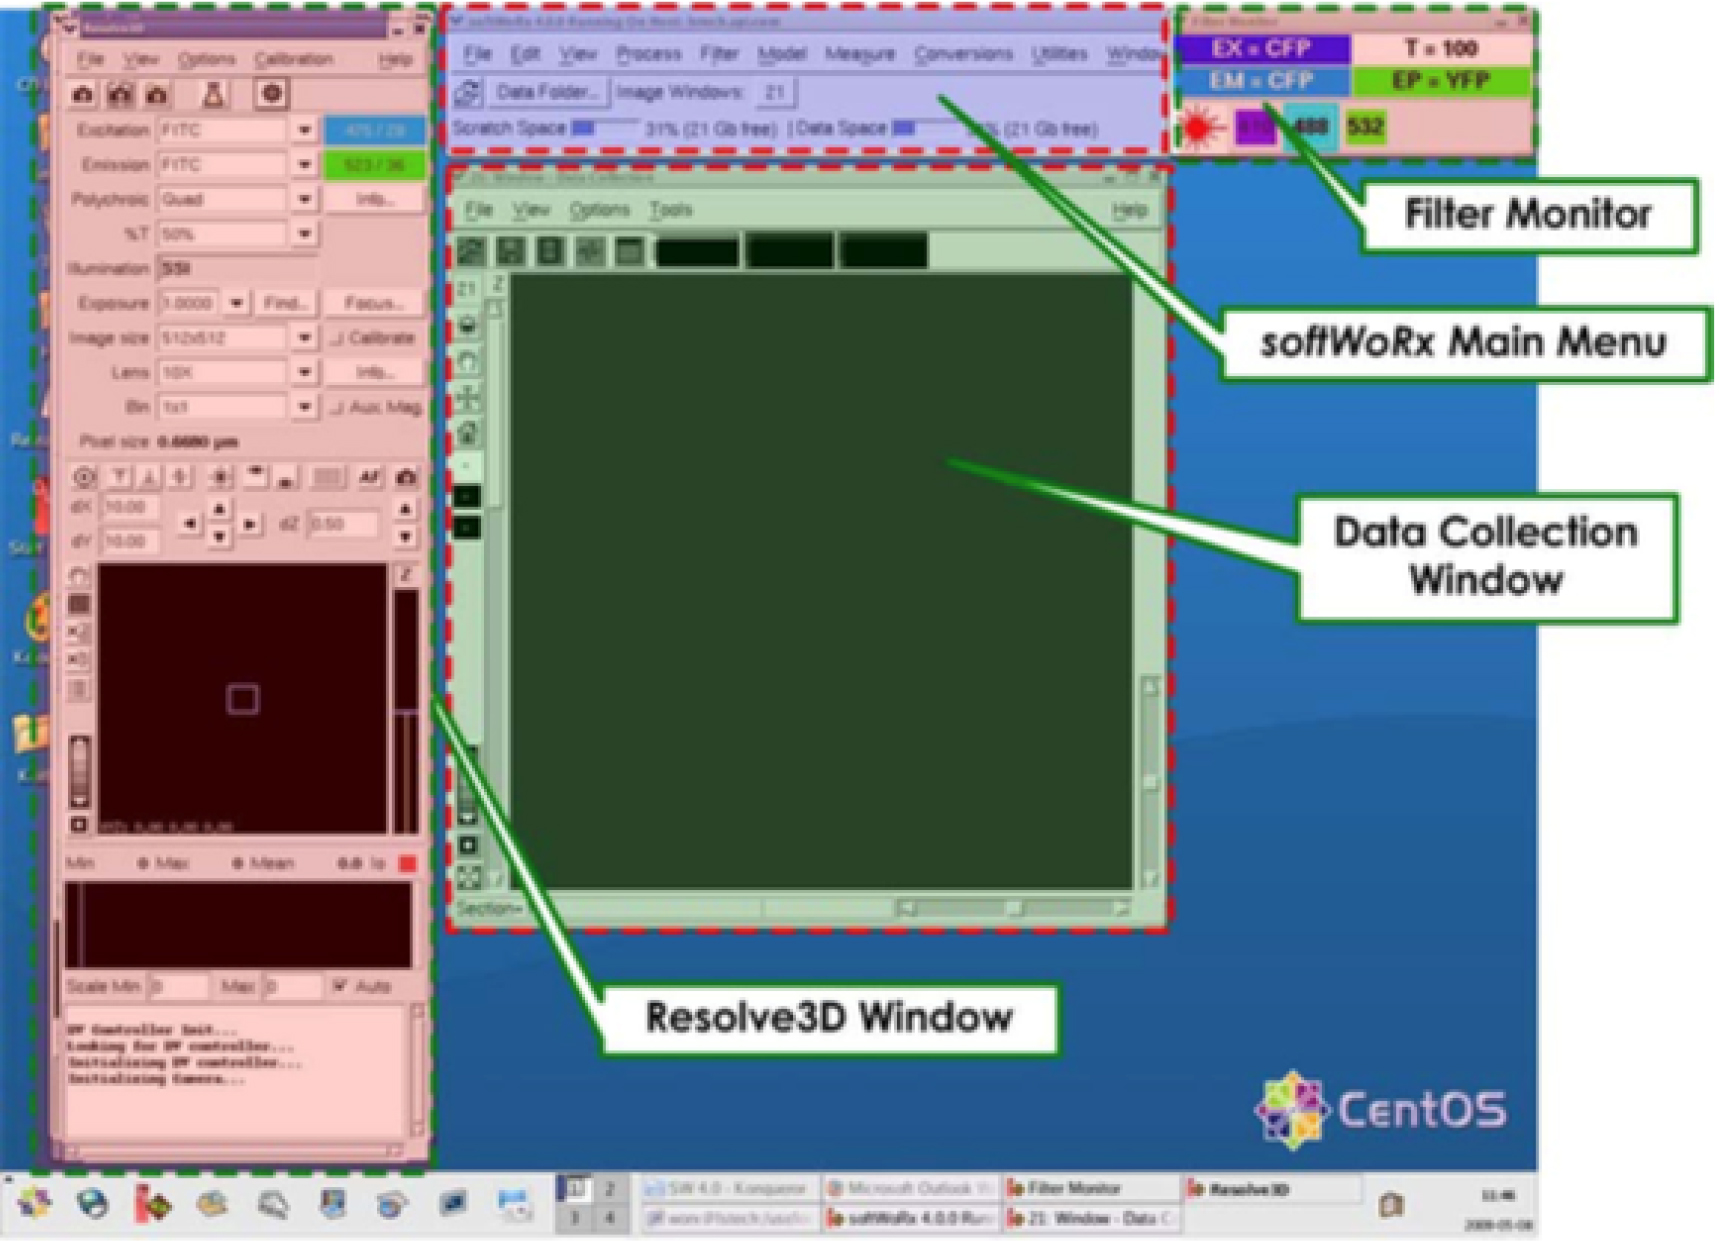Click the T icon in stage control row
Image resolution: width=1719 pixels, height=1243 pixels.
tap(119, 477)
